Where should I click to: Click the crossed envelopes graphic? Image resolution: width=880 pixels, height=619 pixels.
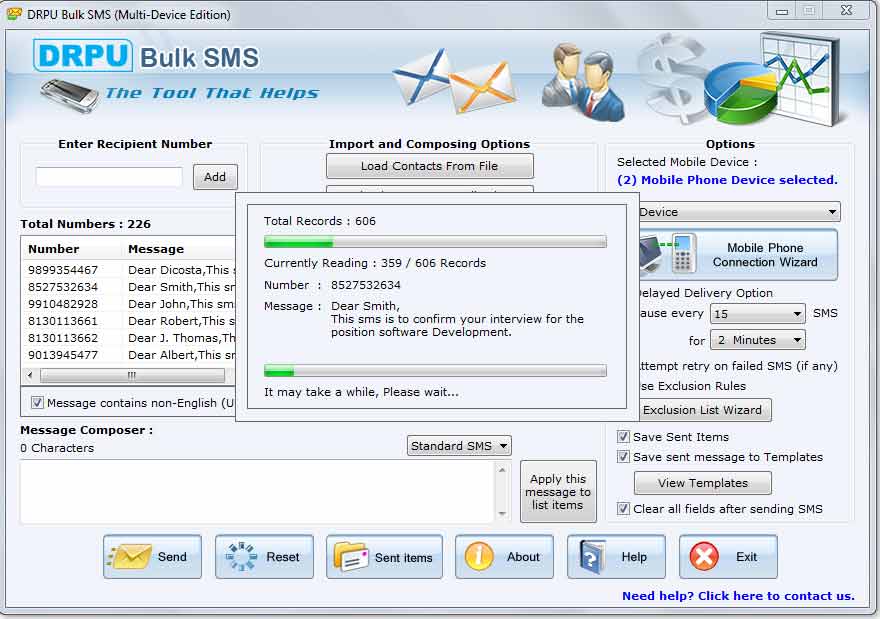pos(453,81)
